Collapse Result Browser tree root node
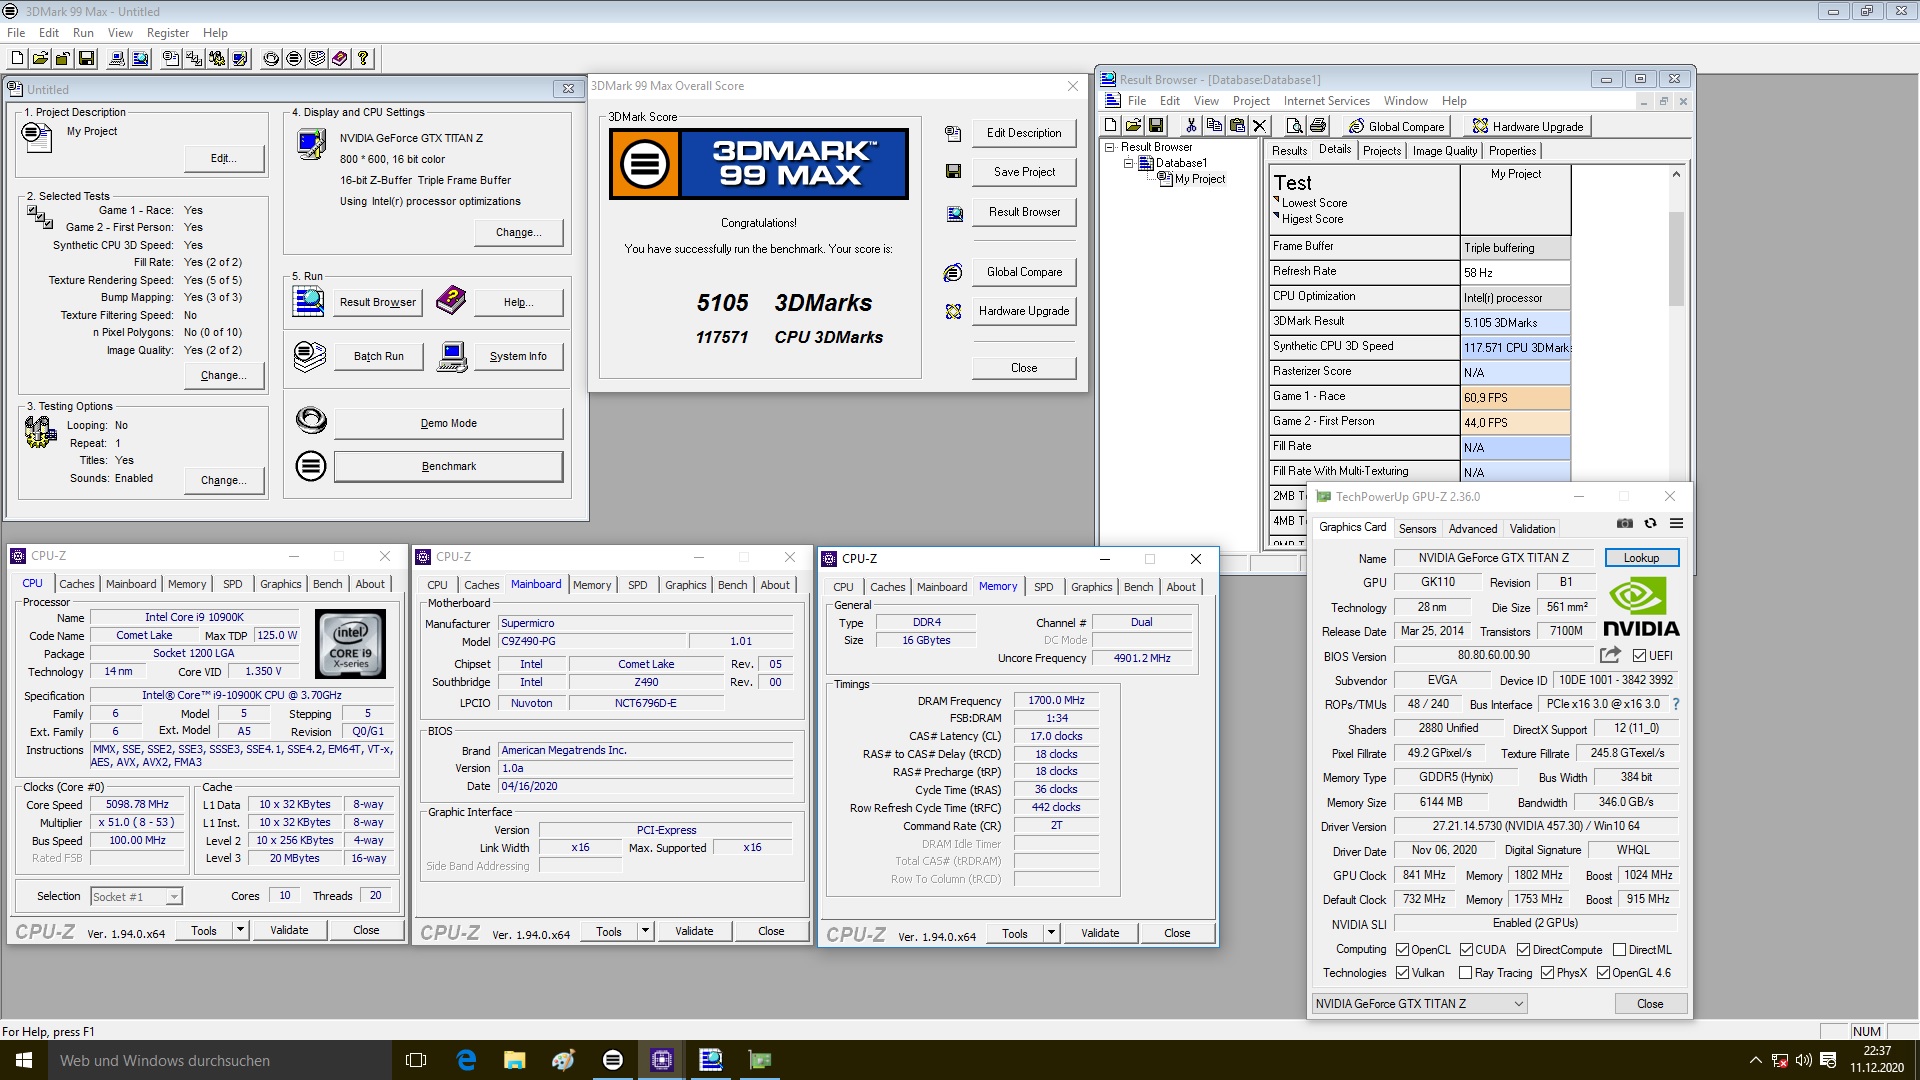Viewport: 1920px width, 1080px height. [x=1109, y=147]
